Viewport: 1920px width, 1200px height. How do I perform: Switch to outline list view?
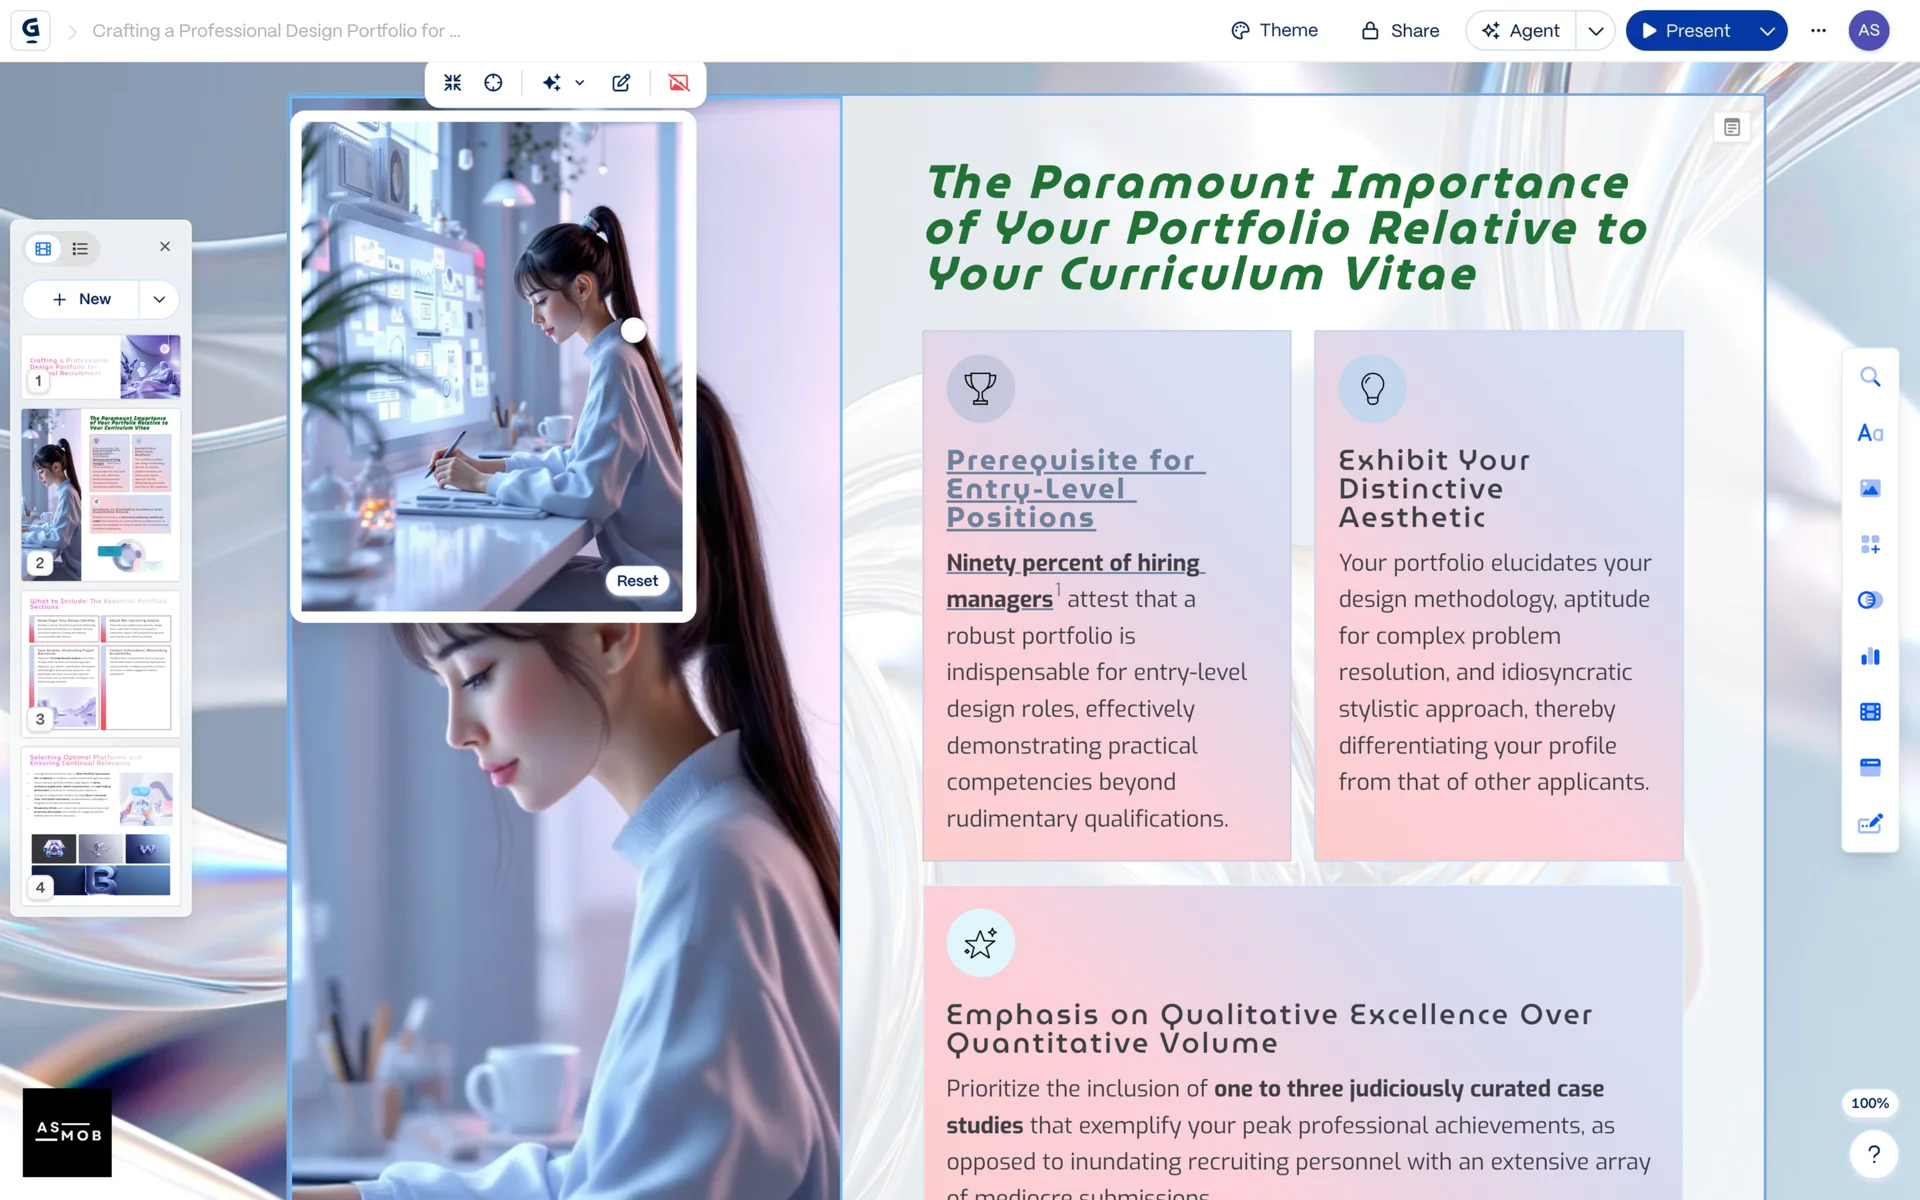click(x=80, y=248)
